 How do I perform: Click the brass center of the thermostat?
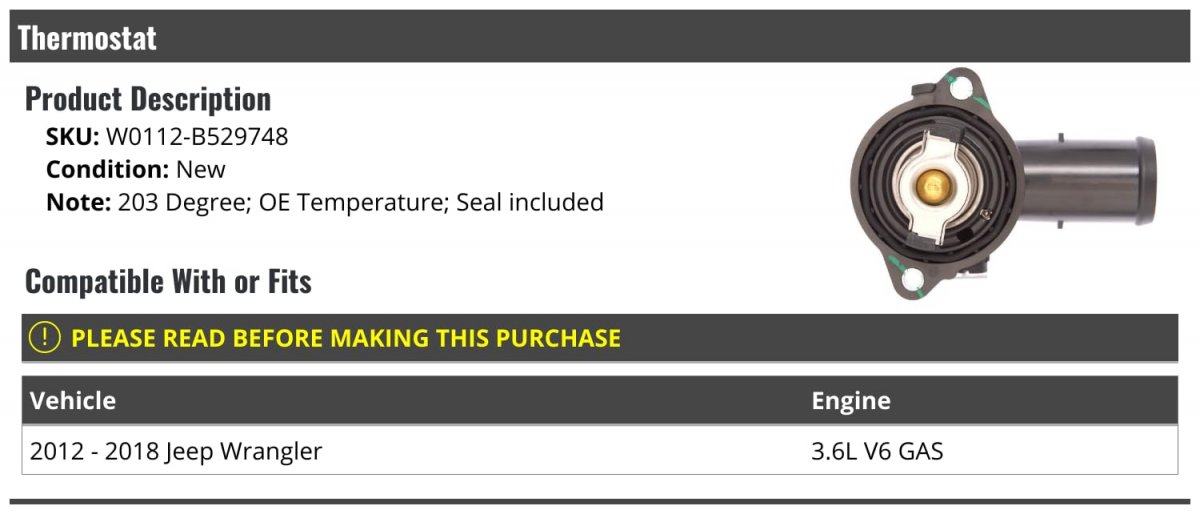click(934, 183)
